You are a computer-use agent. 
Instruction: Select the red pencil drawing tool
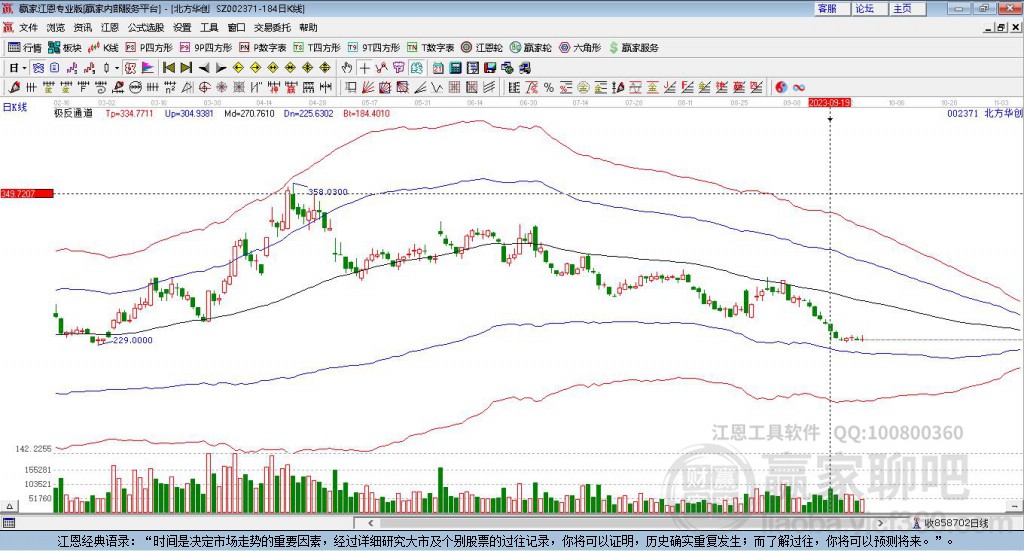pos(14,87)
